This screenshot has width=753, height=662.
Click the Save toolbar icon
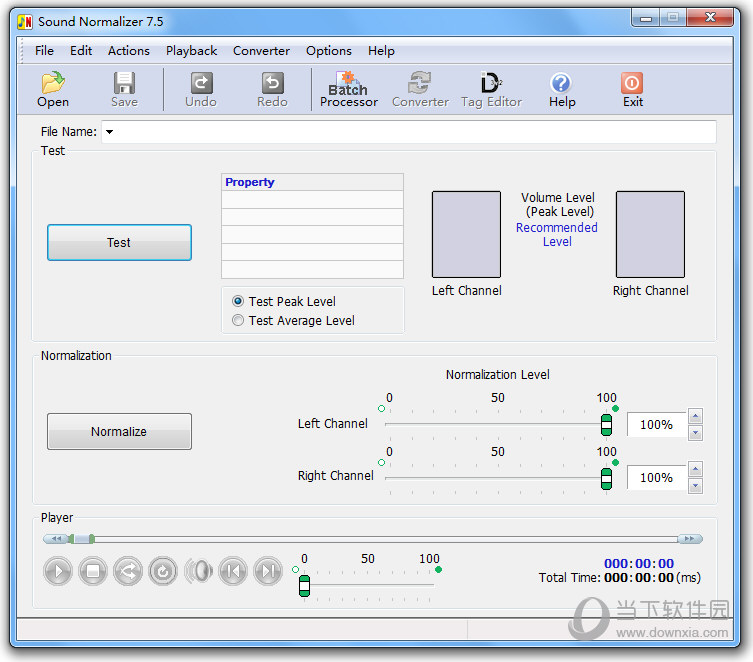pyautogui.click(x=124, y=89)
